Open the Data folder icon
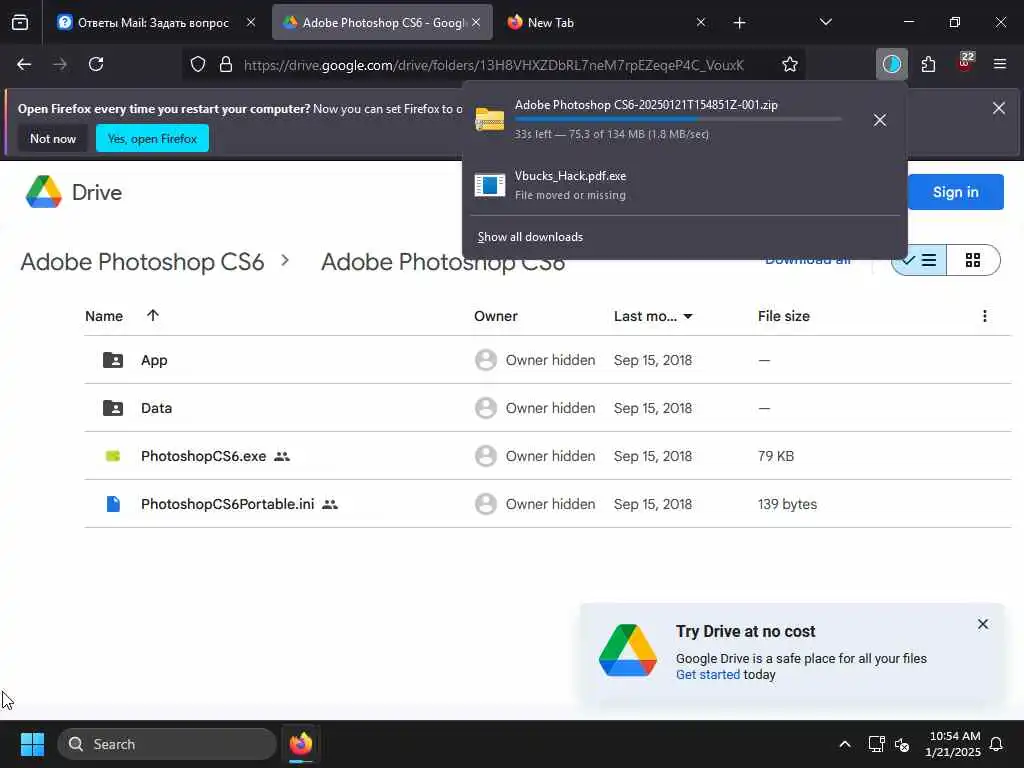This screenshot has width=1024, height=768. [x=113, y=408]
